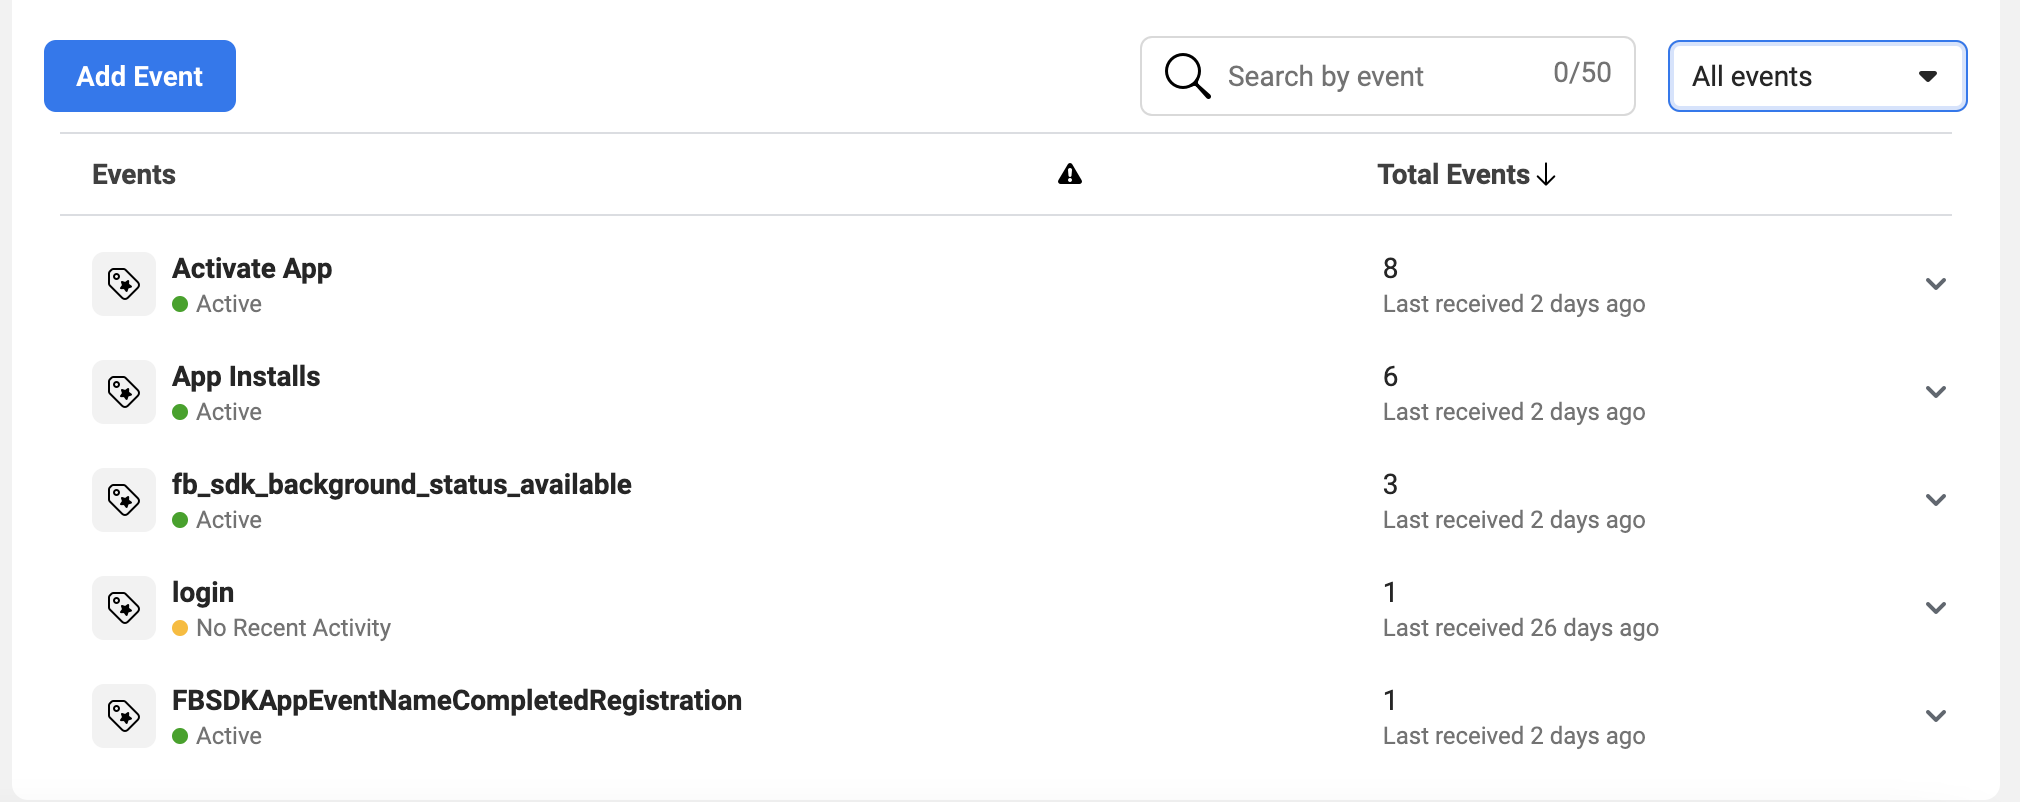This screenshot has width=2020, height=802.
Task: Expand the App Installs row chevron
Action: pos(1935,392)
